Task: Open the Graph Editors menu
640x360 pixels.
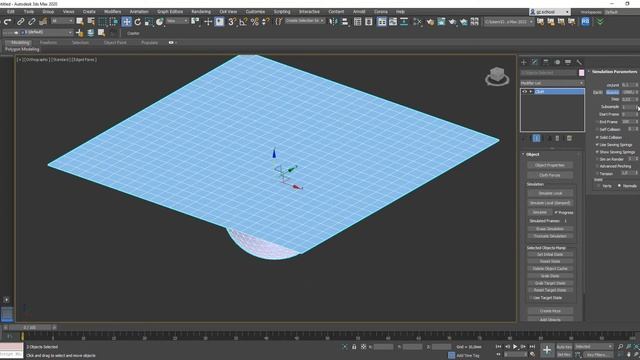Action: click(x=170, y=12)
